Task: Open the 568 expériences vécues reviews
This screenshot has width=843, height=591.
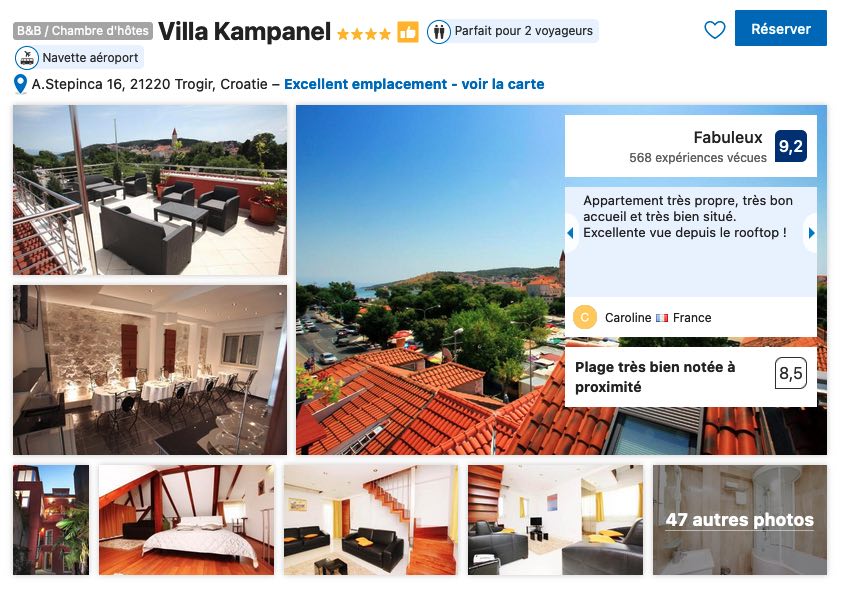Action: tap(697, 158)
